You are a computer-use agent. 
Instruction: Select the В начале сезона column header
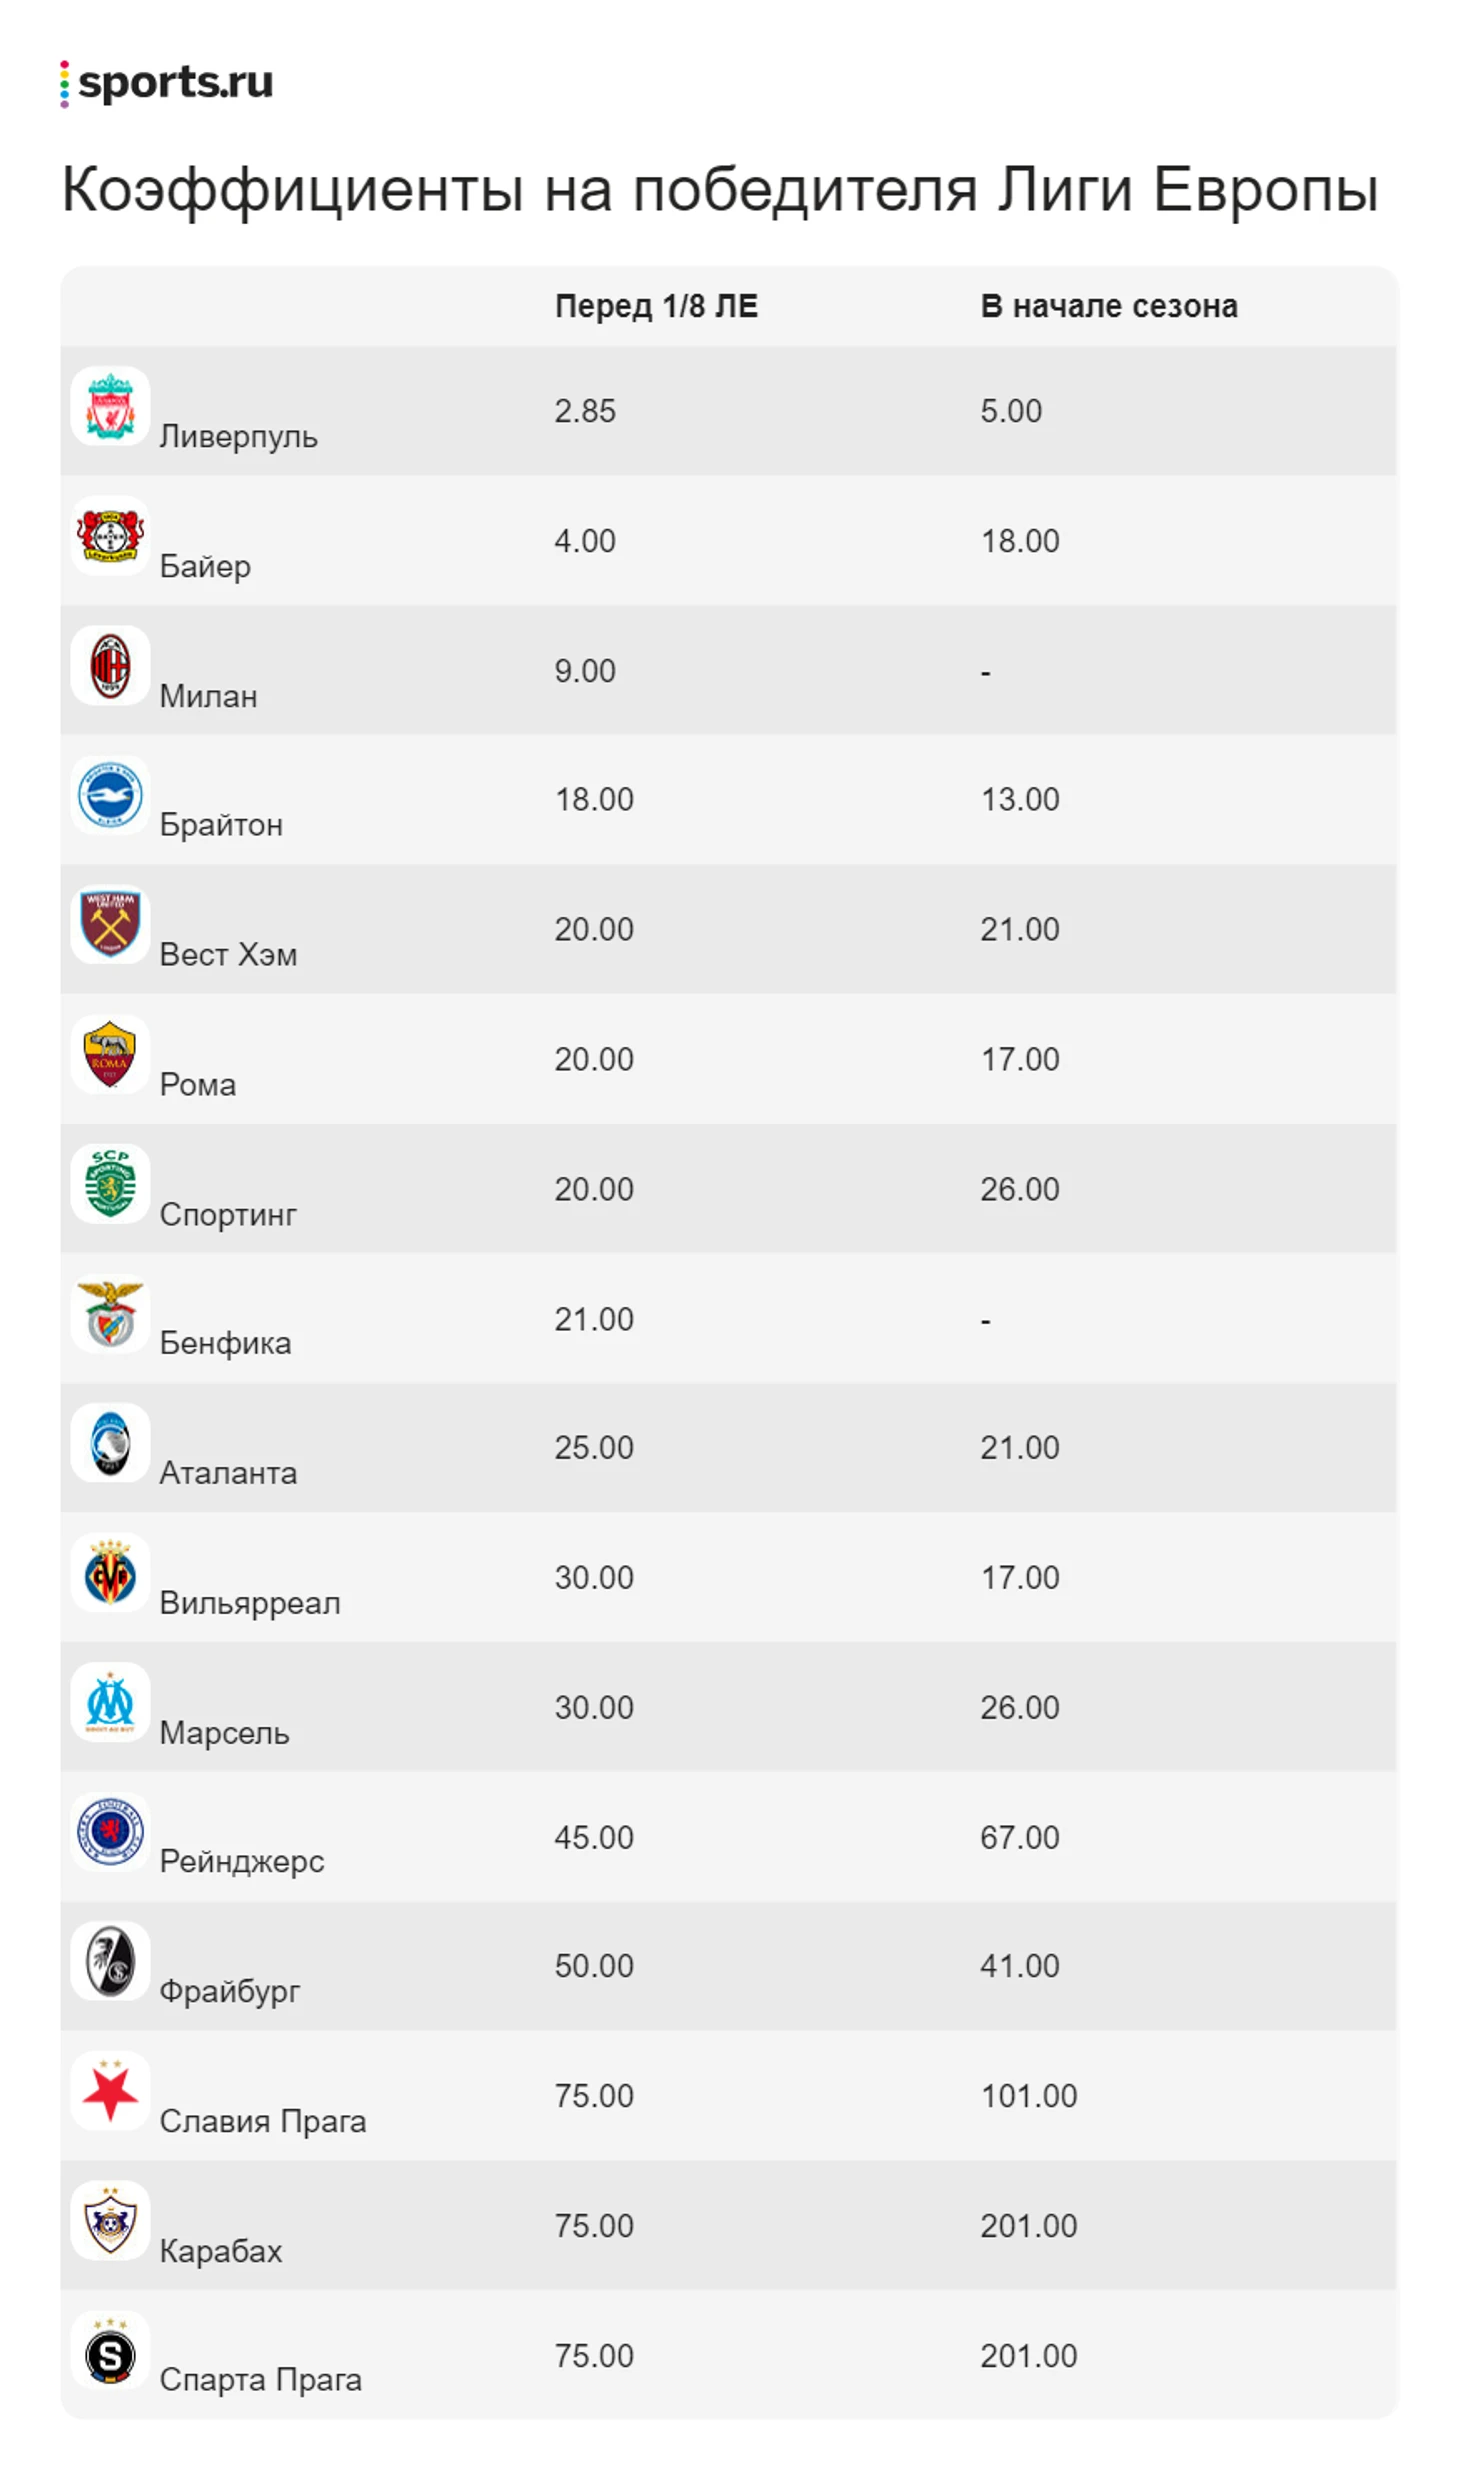coord(1109,306)
